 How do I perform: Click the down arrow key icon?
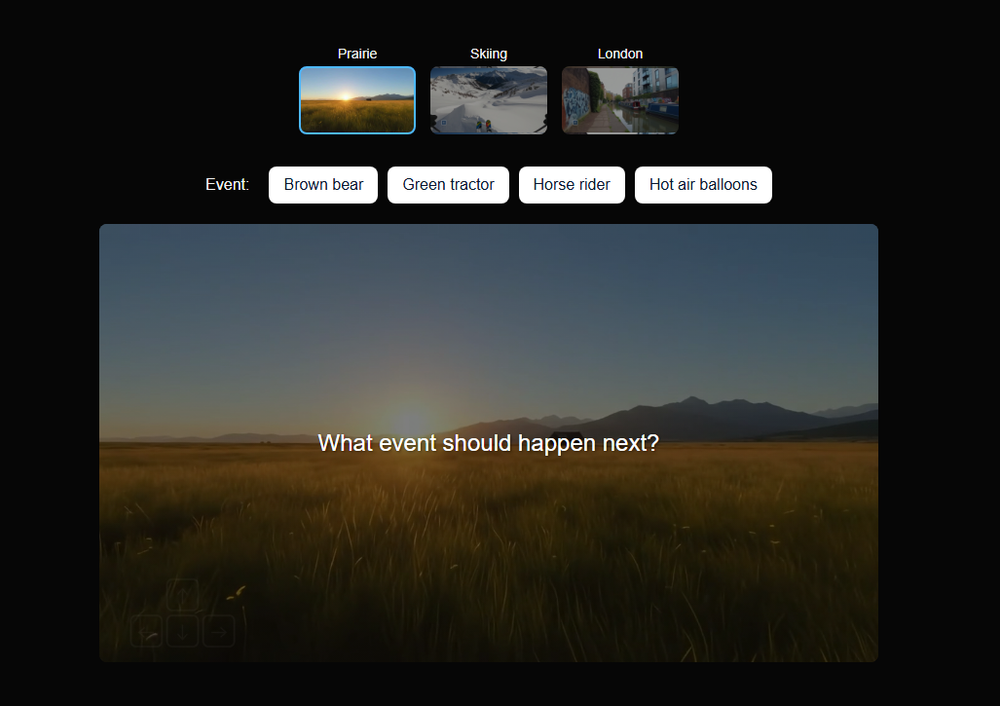182,631
